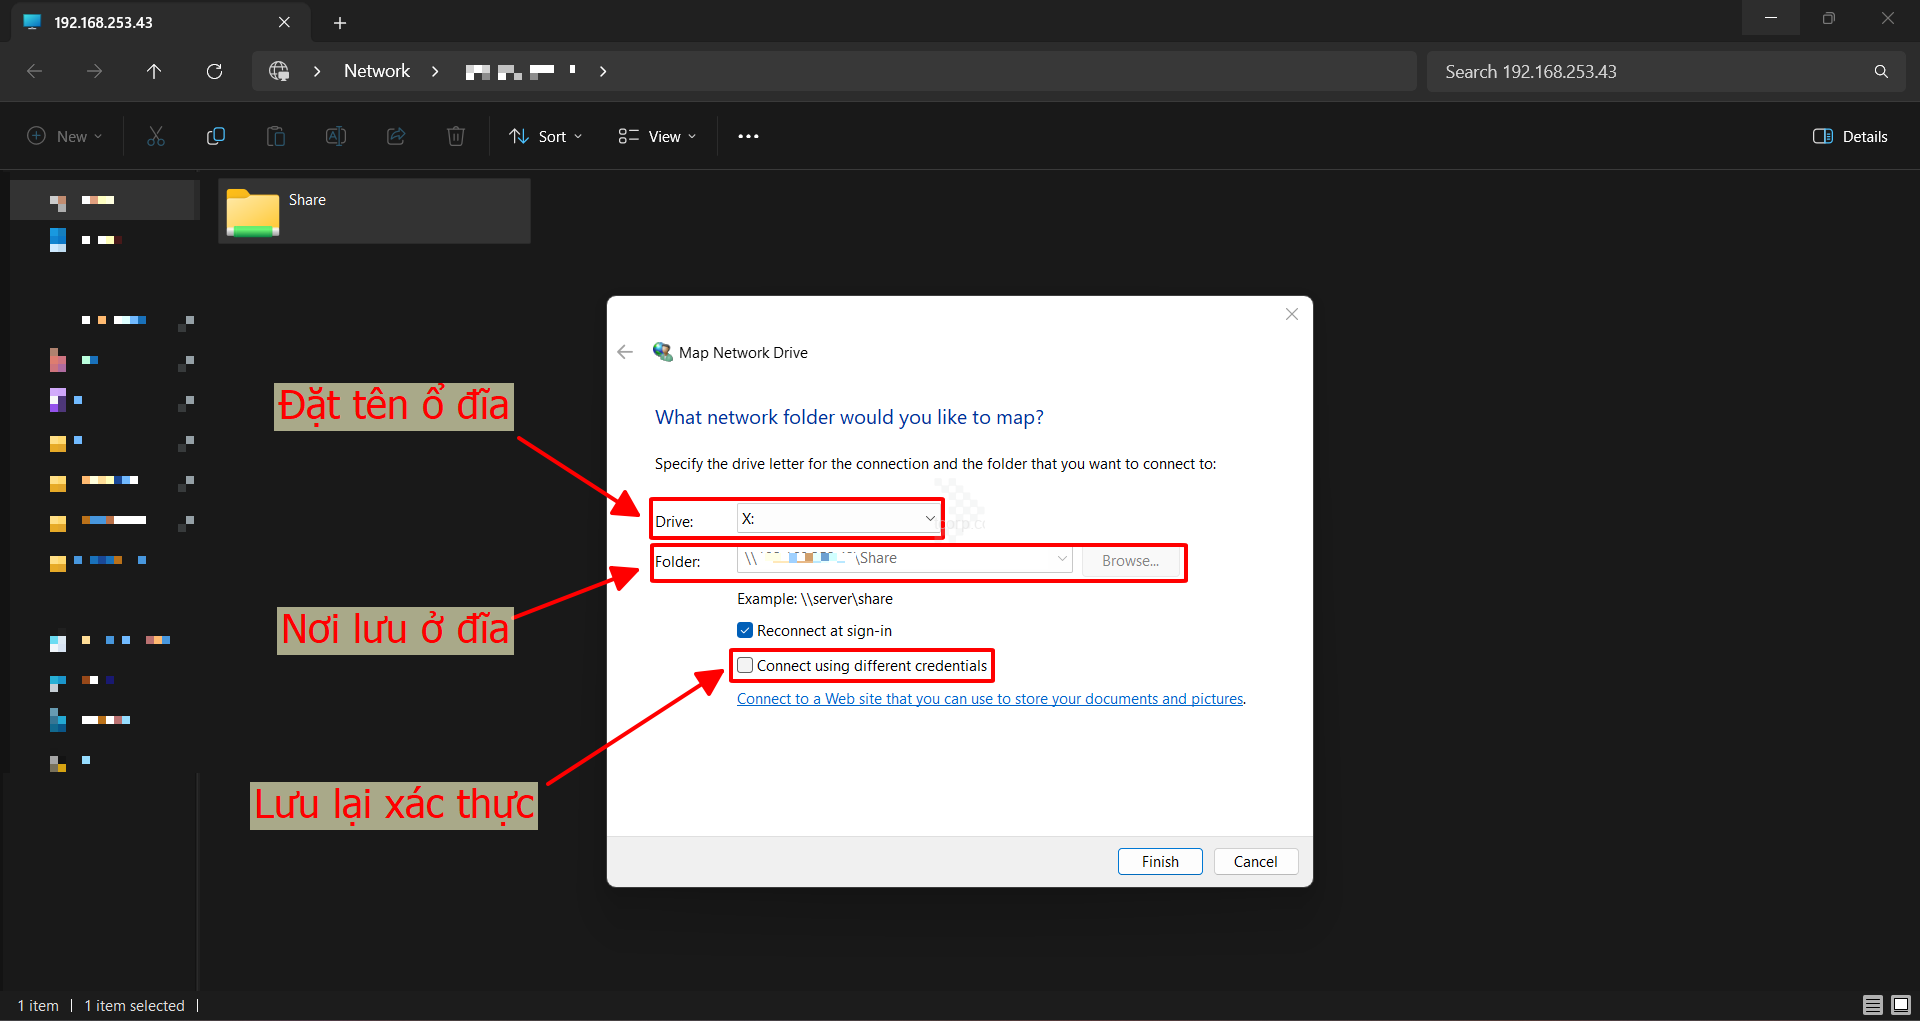
Task: Click the Refresh icon in navigation bar
Action: tap(214, 71)
